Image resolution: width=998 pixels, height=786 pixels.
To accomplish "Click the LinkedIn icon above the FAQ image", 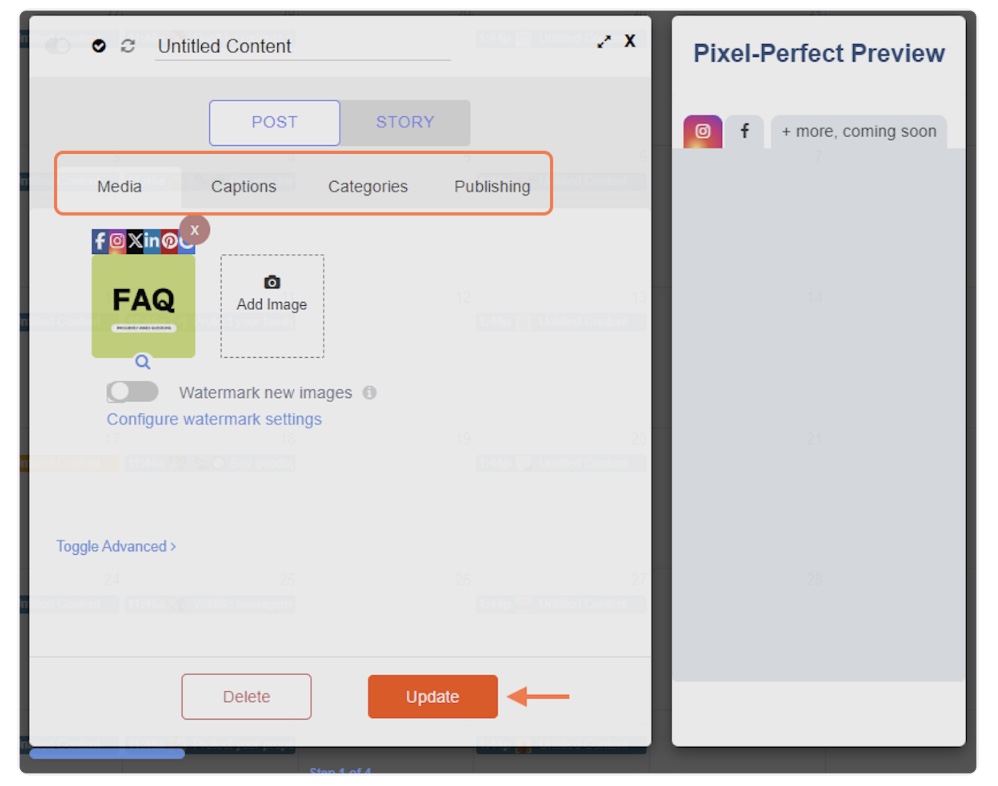I will point(152,240).
